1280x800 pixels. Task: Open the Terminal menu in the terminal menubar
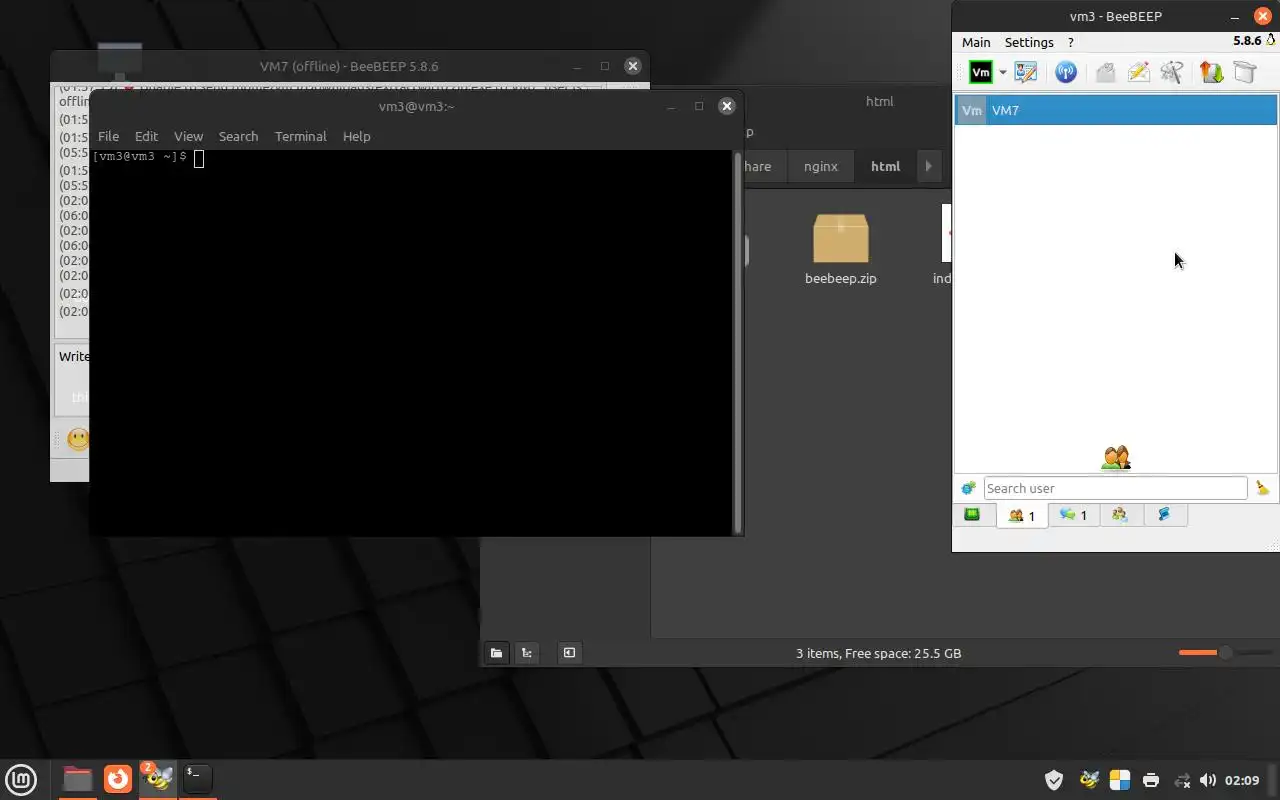pyautogui.click(x=300, y=136)
